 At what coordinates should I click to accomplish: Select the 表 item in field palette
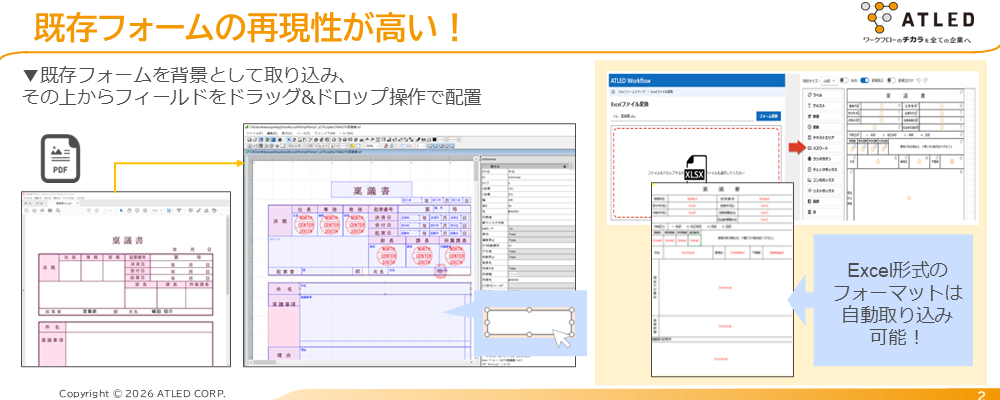tap(824, 212)
